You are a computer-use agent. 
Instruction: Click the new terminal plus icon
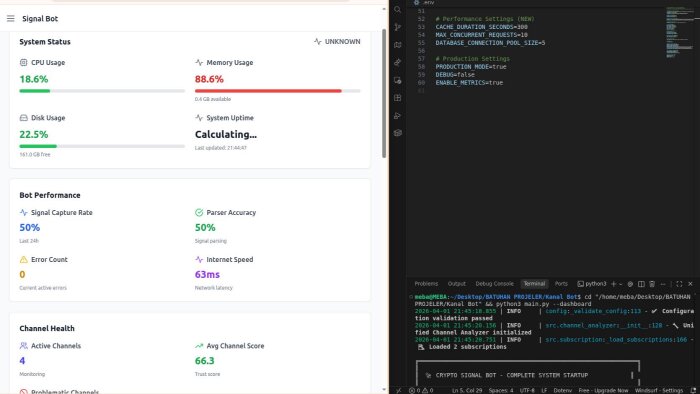[x=613, y=284]
